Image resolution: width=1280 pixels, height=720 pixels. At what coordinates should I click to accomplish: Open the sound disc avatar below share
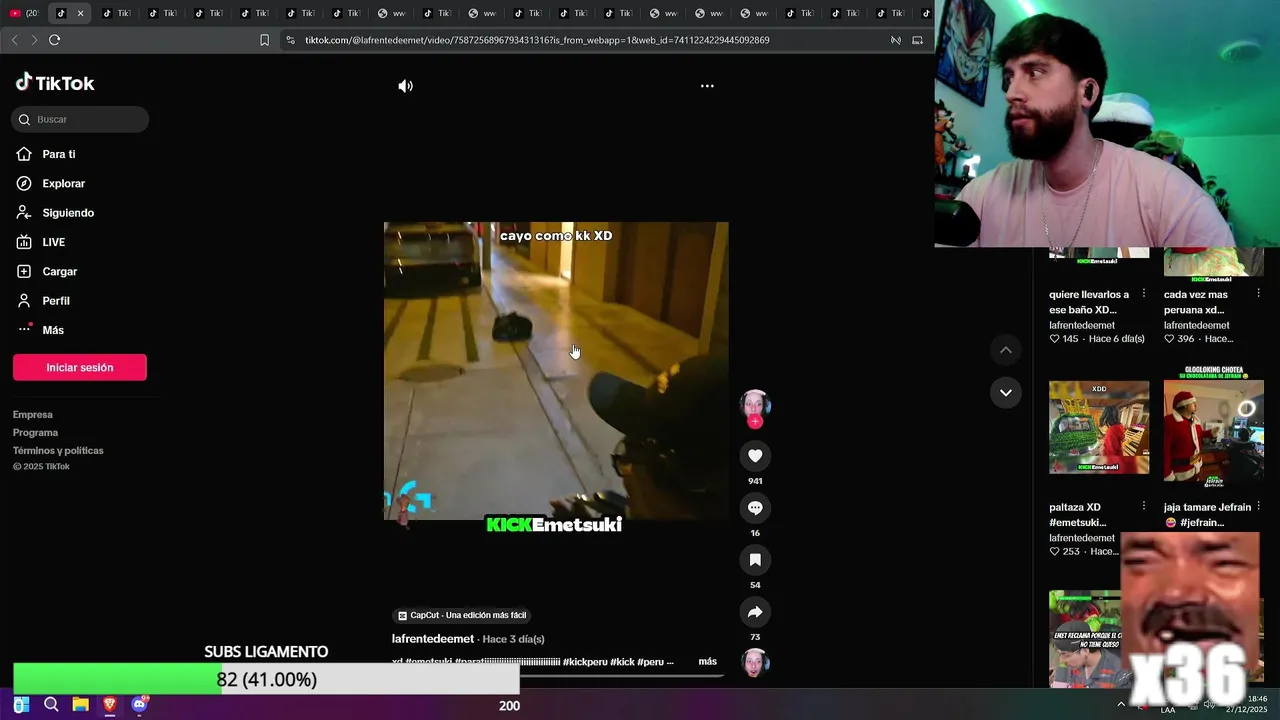coord(755,662)
